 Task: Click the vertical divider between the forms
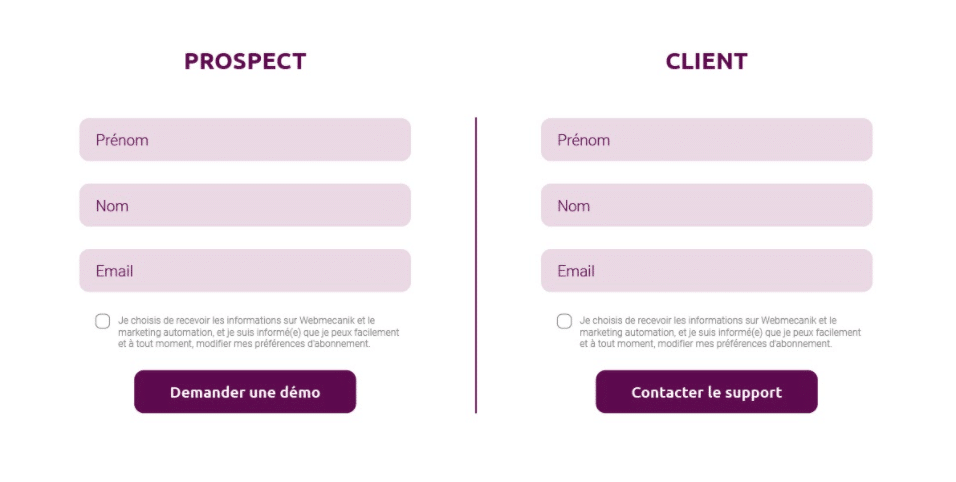(x=476, y=265)
